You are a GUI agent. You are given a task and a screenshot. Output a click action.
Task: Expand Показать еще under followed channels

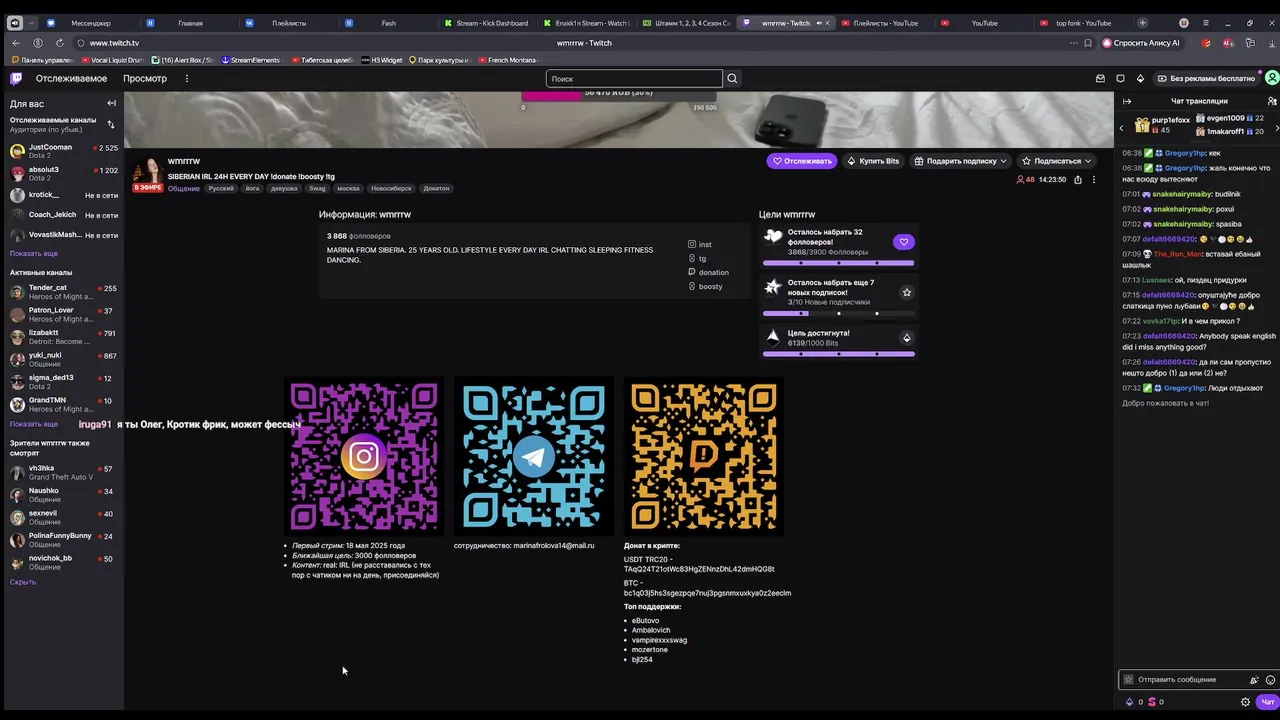point(34,253)
